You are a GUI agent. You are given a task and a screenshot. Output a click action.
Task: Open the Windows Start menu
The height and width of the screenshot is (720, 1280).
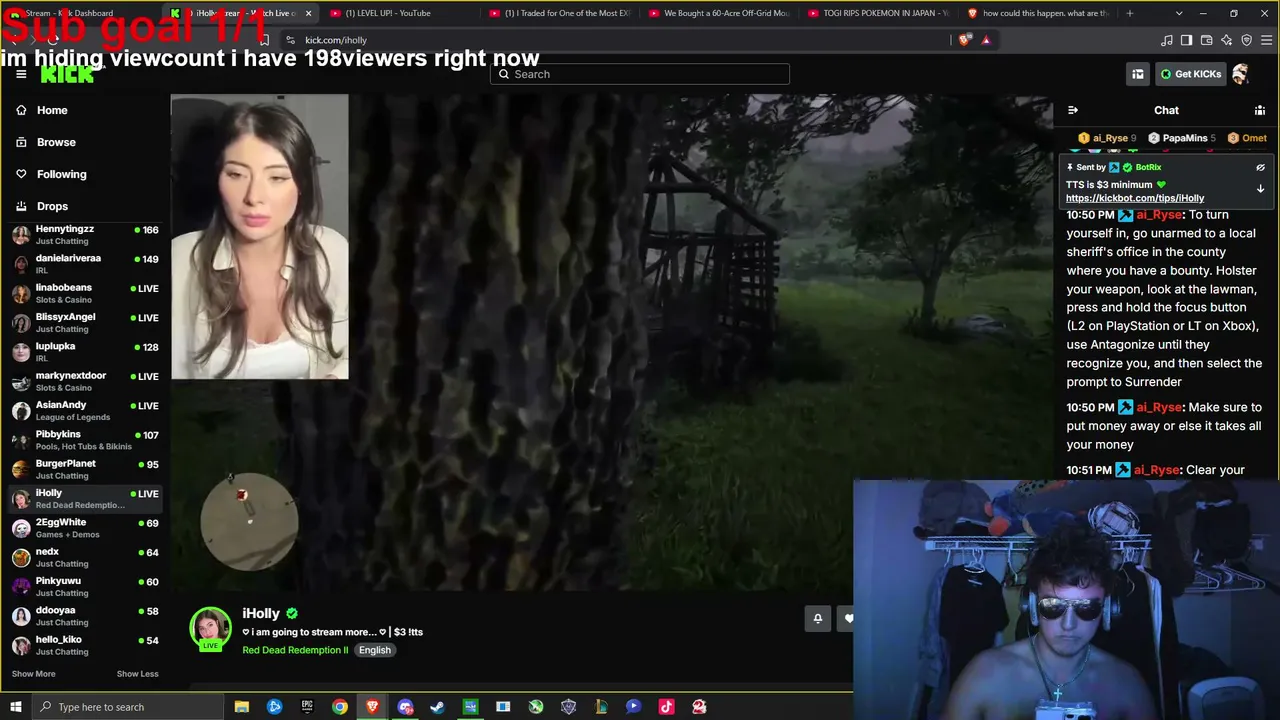point(15,707)
